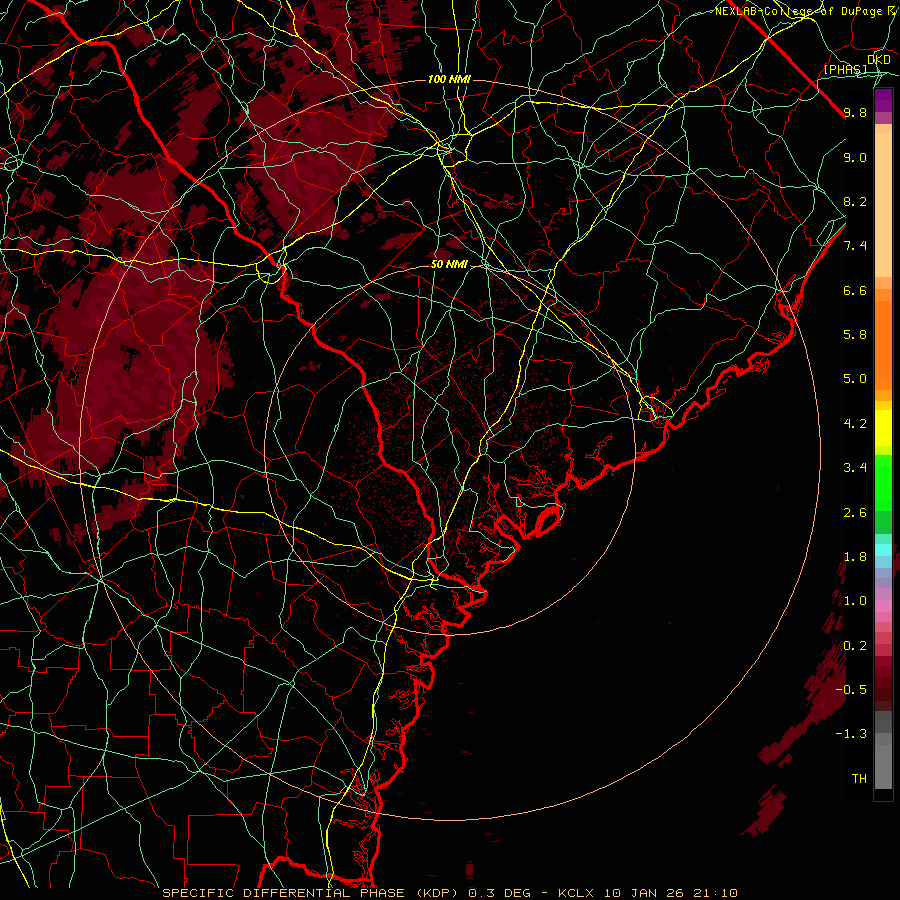Click the 8.2 scale value
900x900 pixels.
tap(855, 201)
